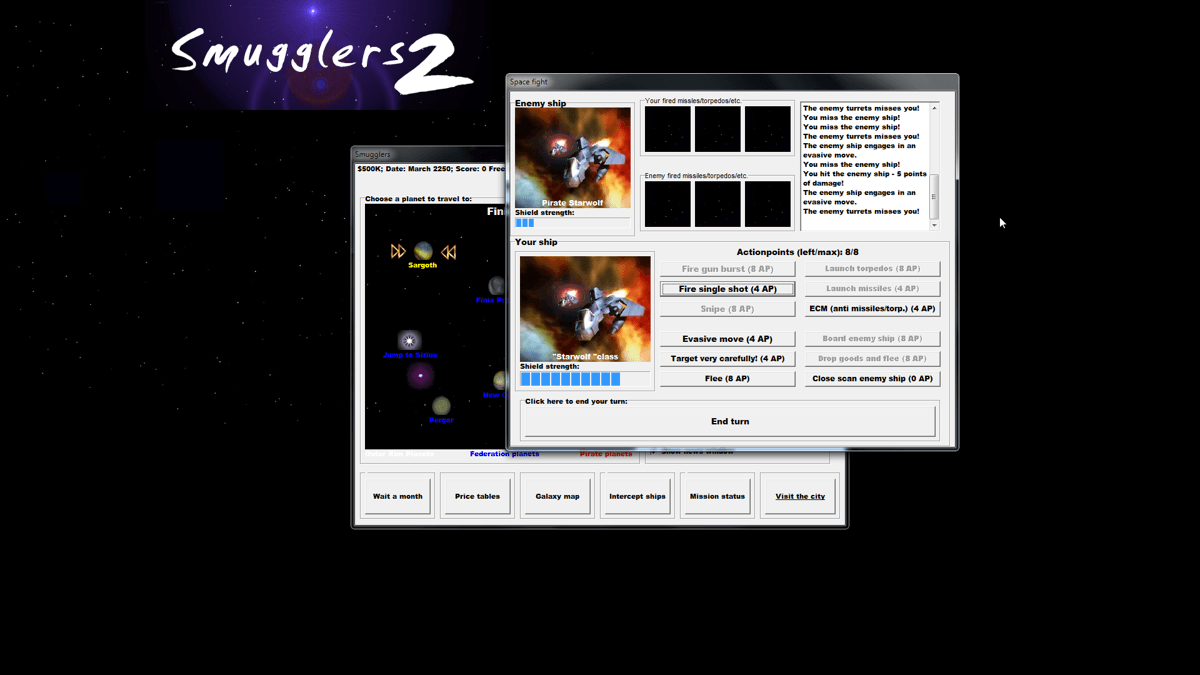Click the Actionpoints (left/max) 8/8 text
The width and height of the screenshot is (1200, 675).
point(797,252)
